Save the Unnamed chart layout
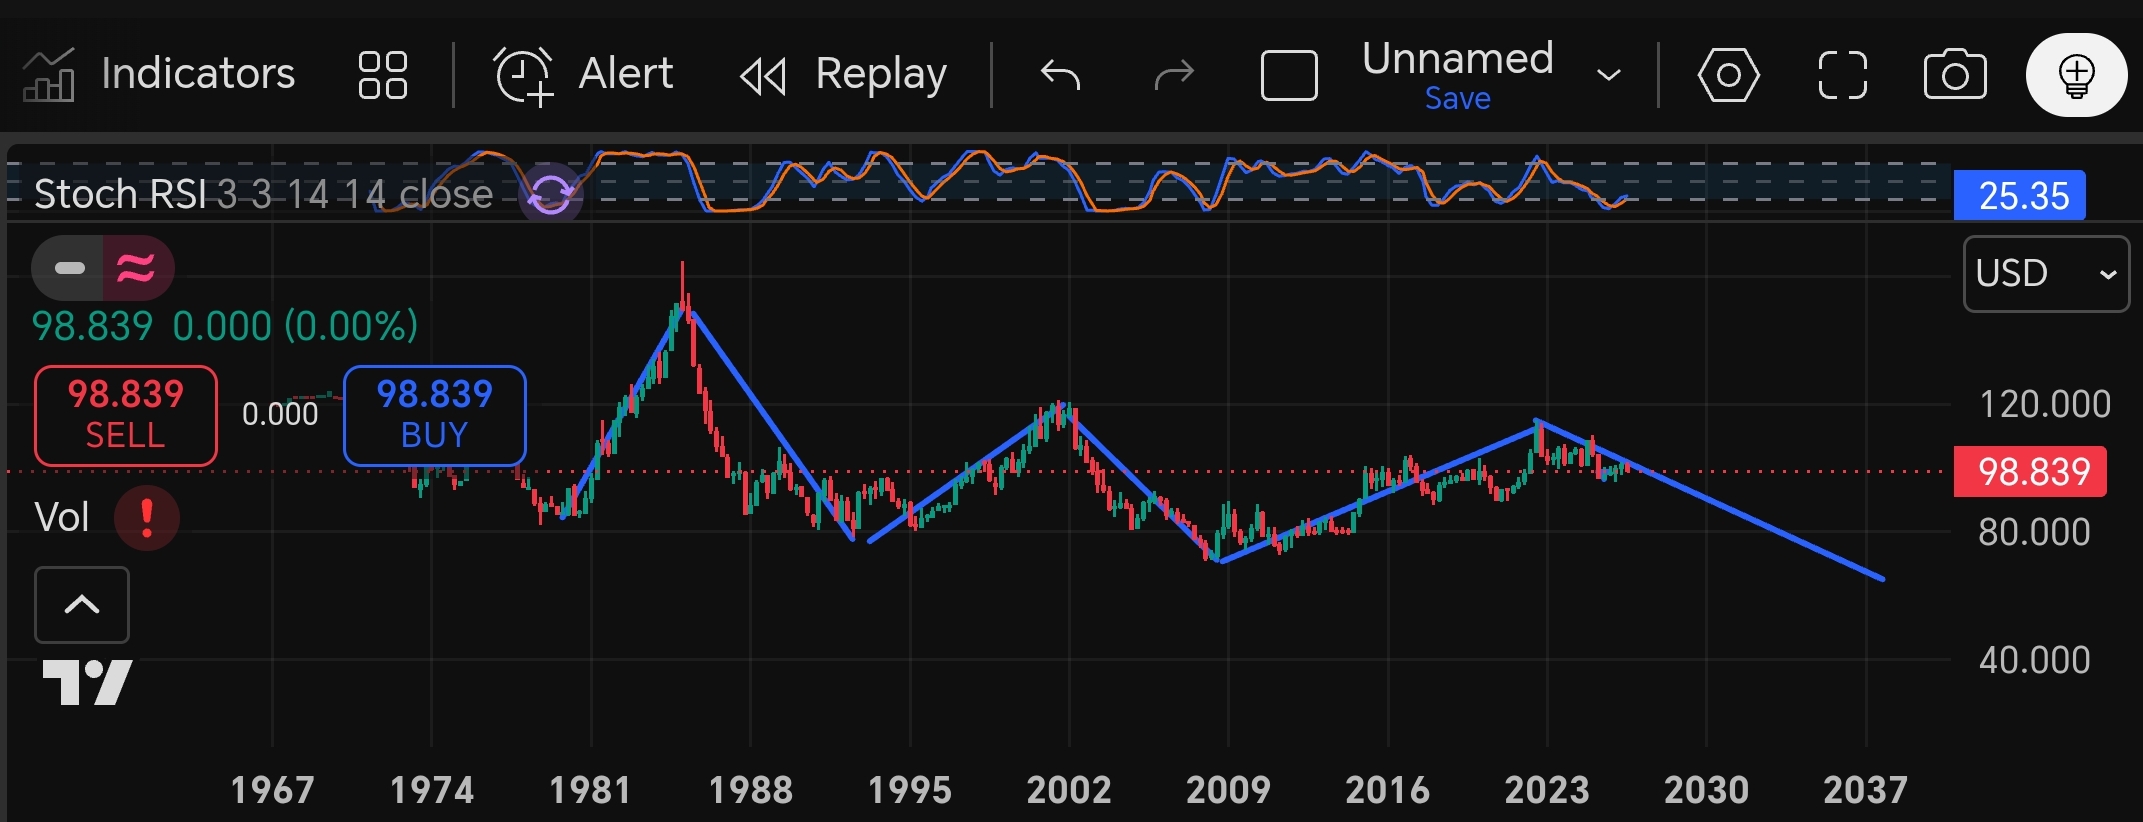Image resolution: width=2143 pixels, height=822 pixels. coord(1457,98)
